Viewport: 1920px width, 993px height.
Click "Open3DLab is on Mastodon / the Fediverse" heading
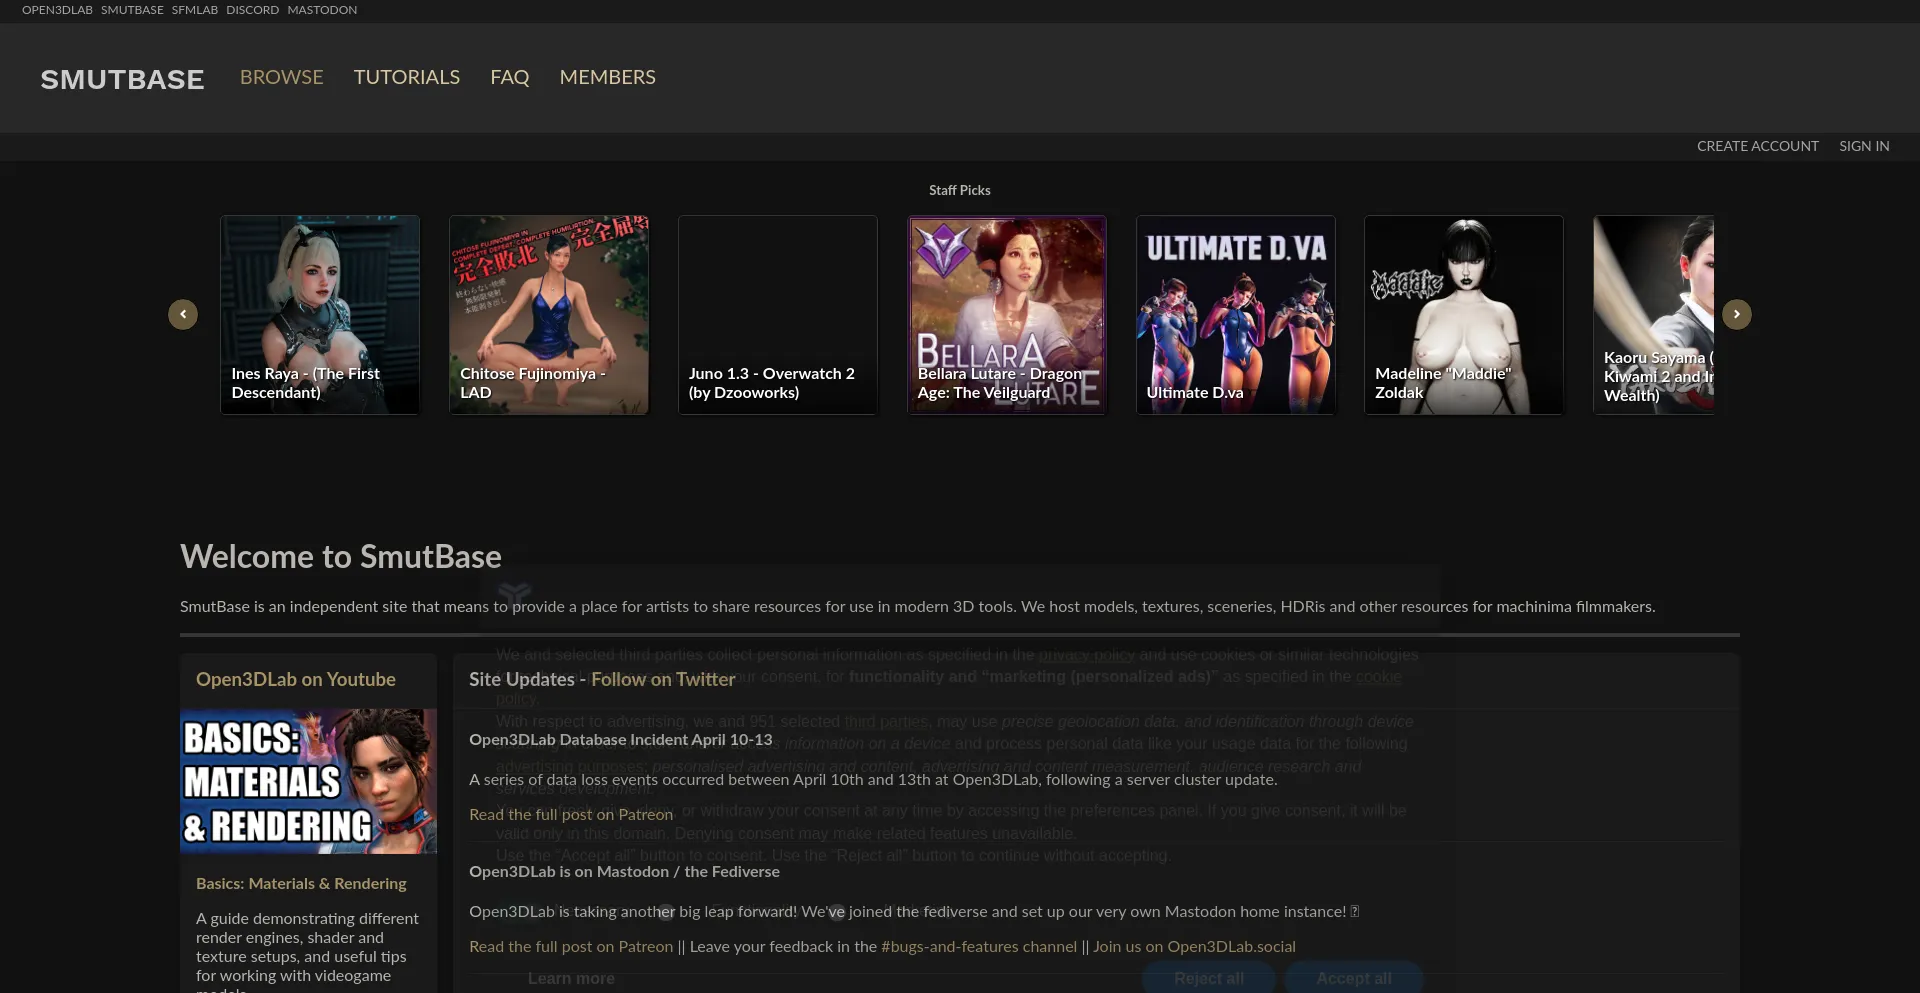tap(624, 871)
